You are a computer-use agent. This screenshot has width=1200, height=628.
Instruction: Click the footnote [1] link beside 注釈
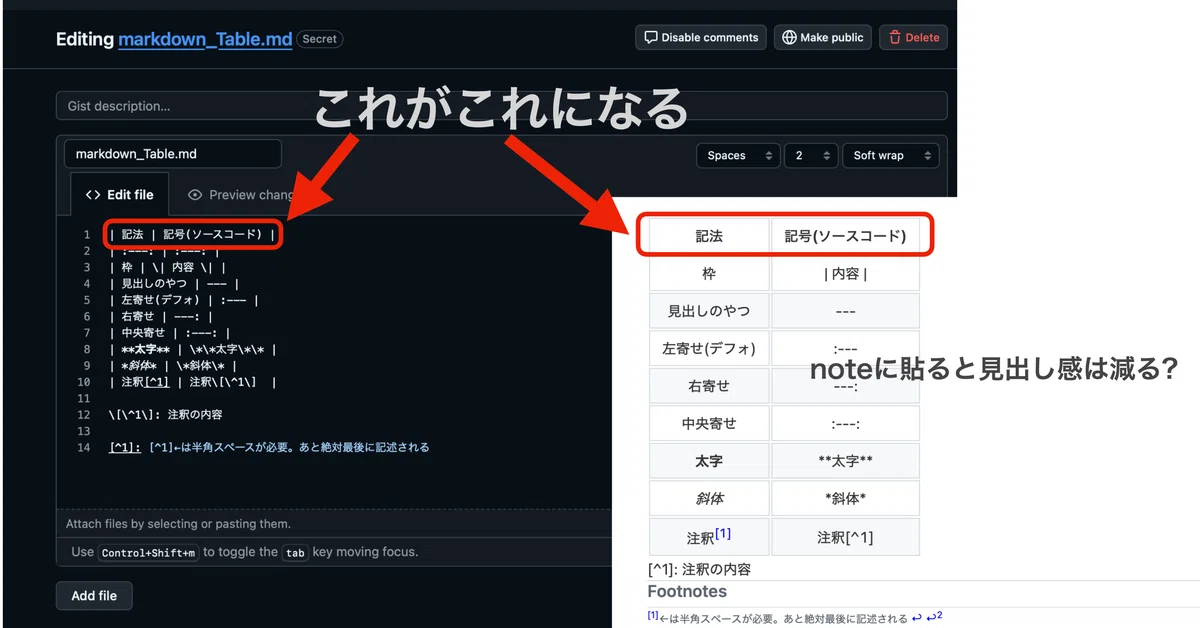[722, 533]
